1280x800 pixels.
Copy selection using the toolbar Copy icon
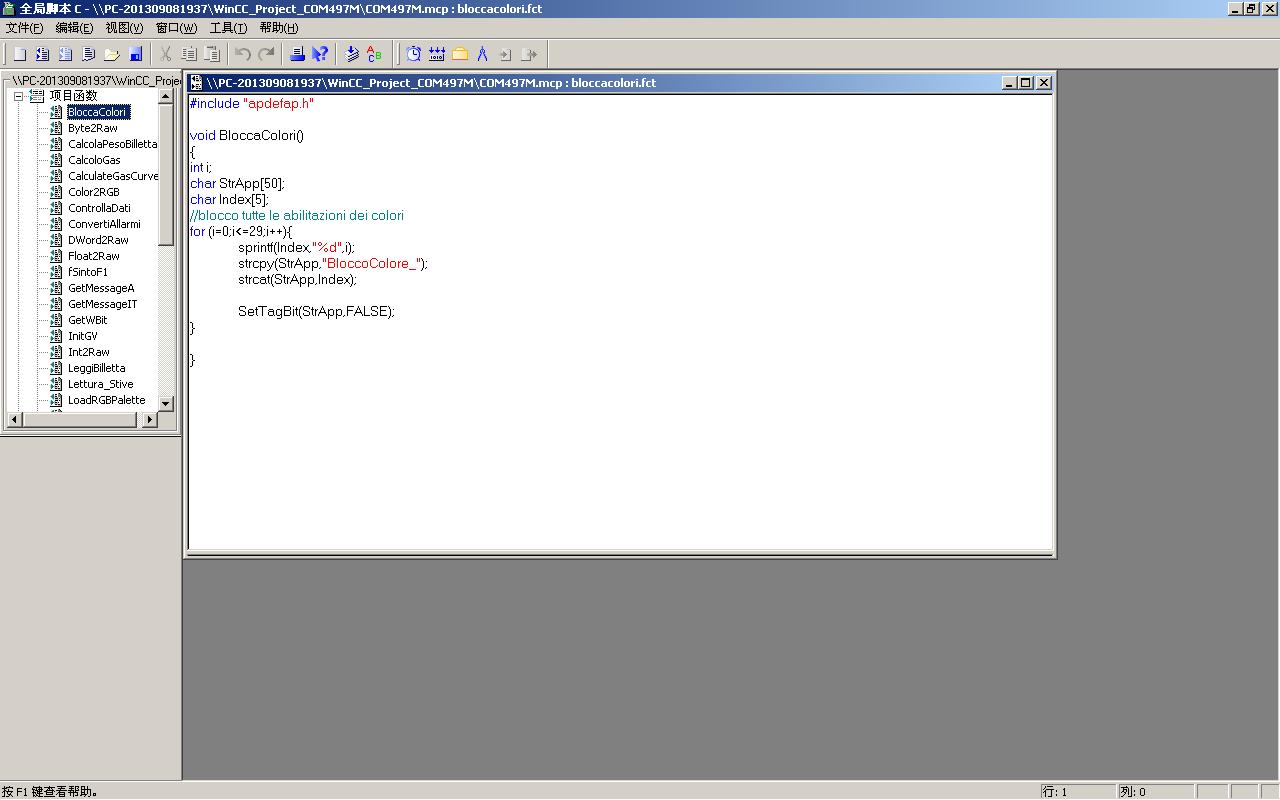coord(189,54)
